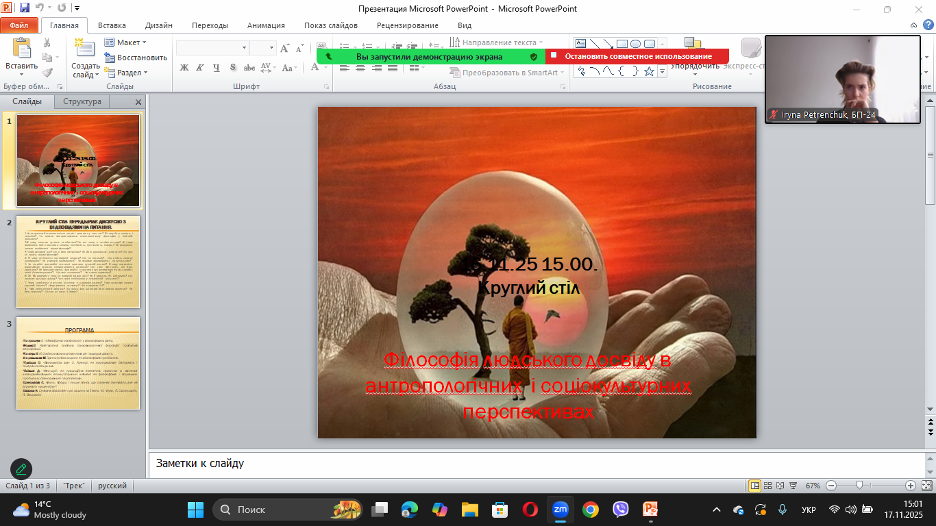This screenshot has height=526, width=936.
Task: Click the Восстановить reset button
Action: click(136, 57)
